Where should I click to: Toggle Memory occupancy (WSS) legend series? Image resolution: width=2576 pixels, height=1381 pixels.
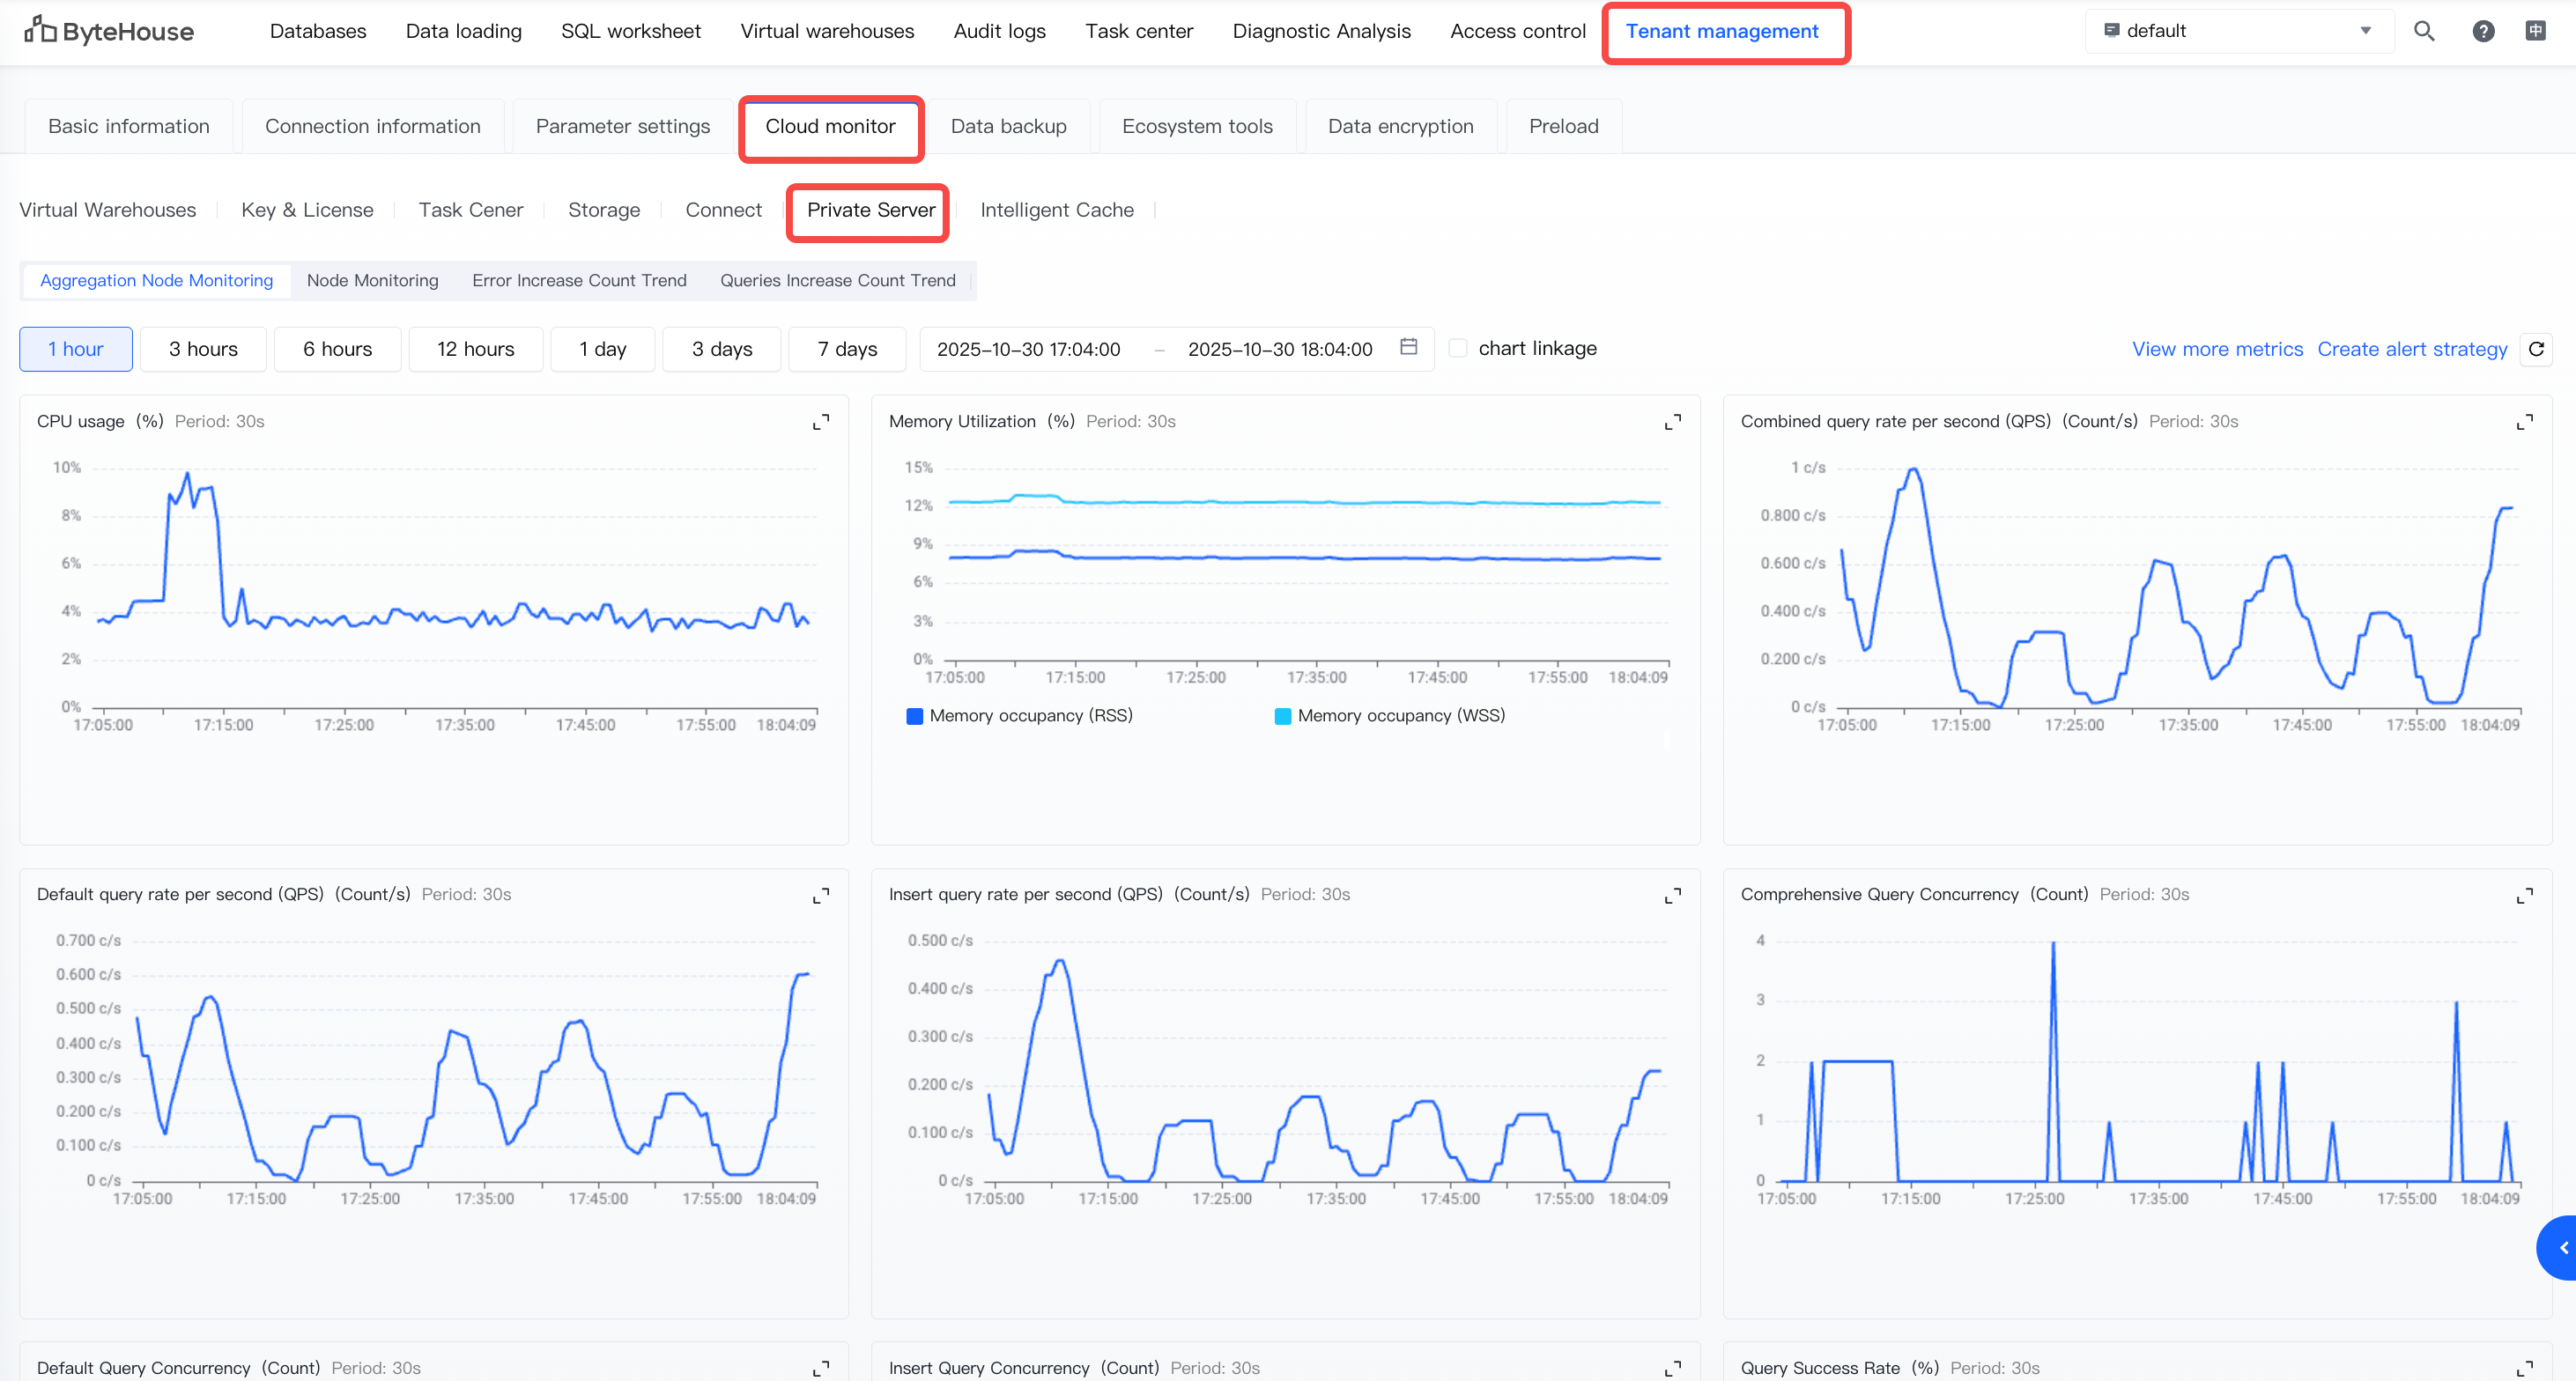click(1390, 716)
